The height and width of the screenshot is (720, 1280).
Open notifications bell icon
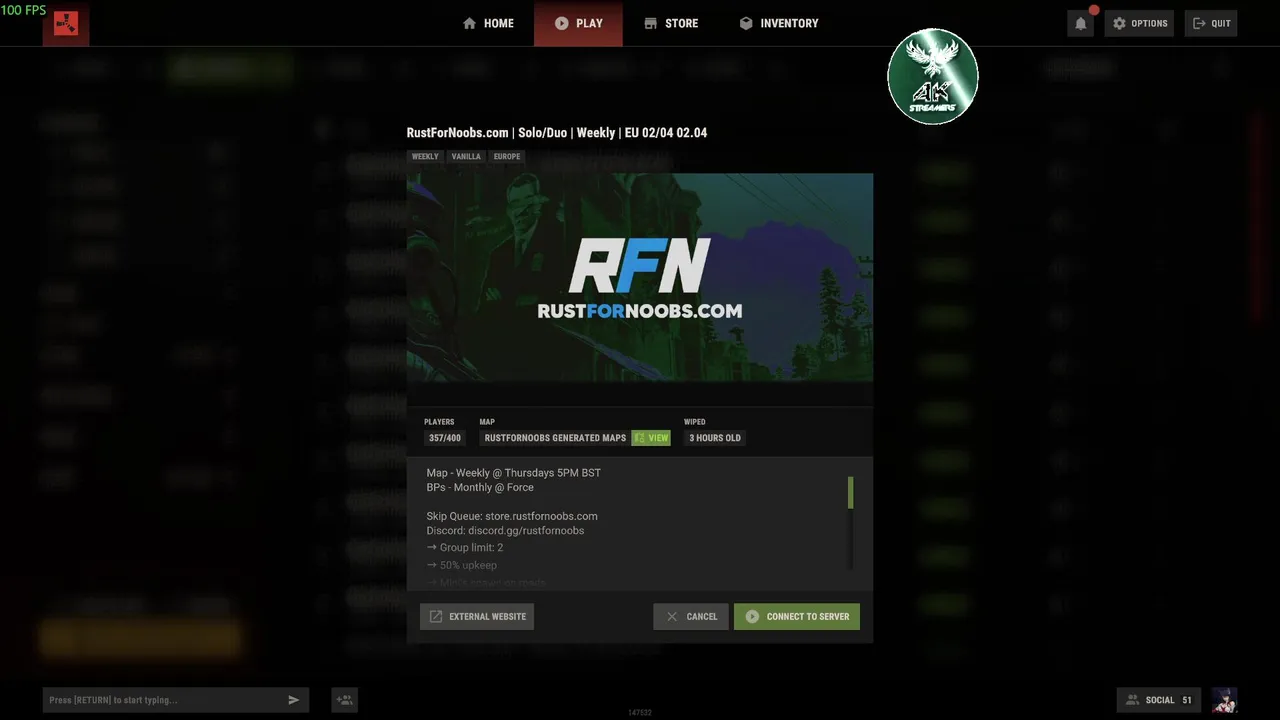click(x=1081, y=23)
